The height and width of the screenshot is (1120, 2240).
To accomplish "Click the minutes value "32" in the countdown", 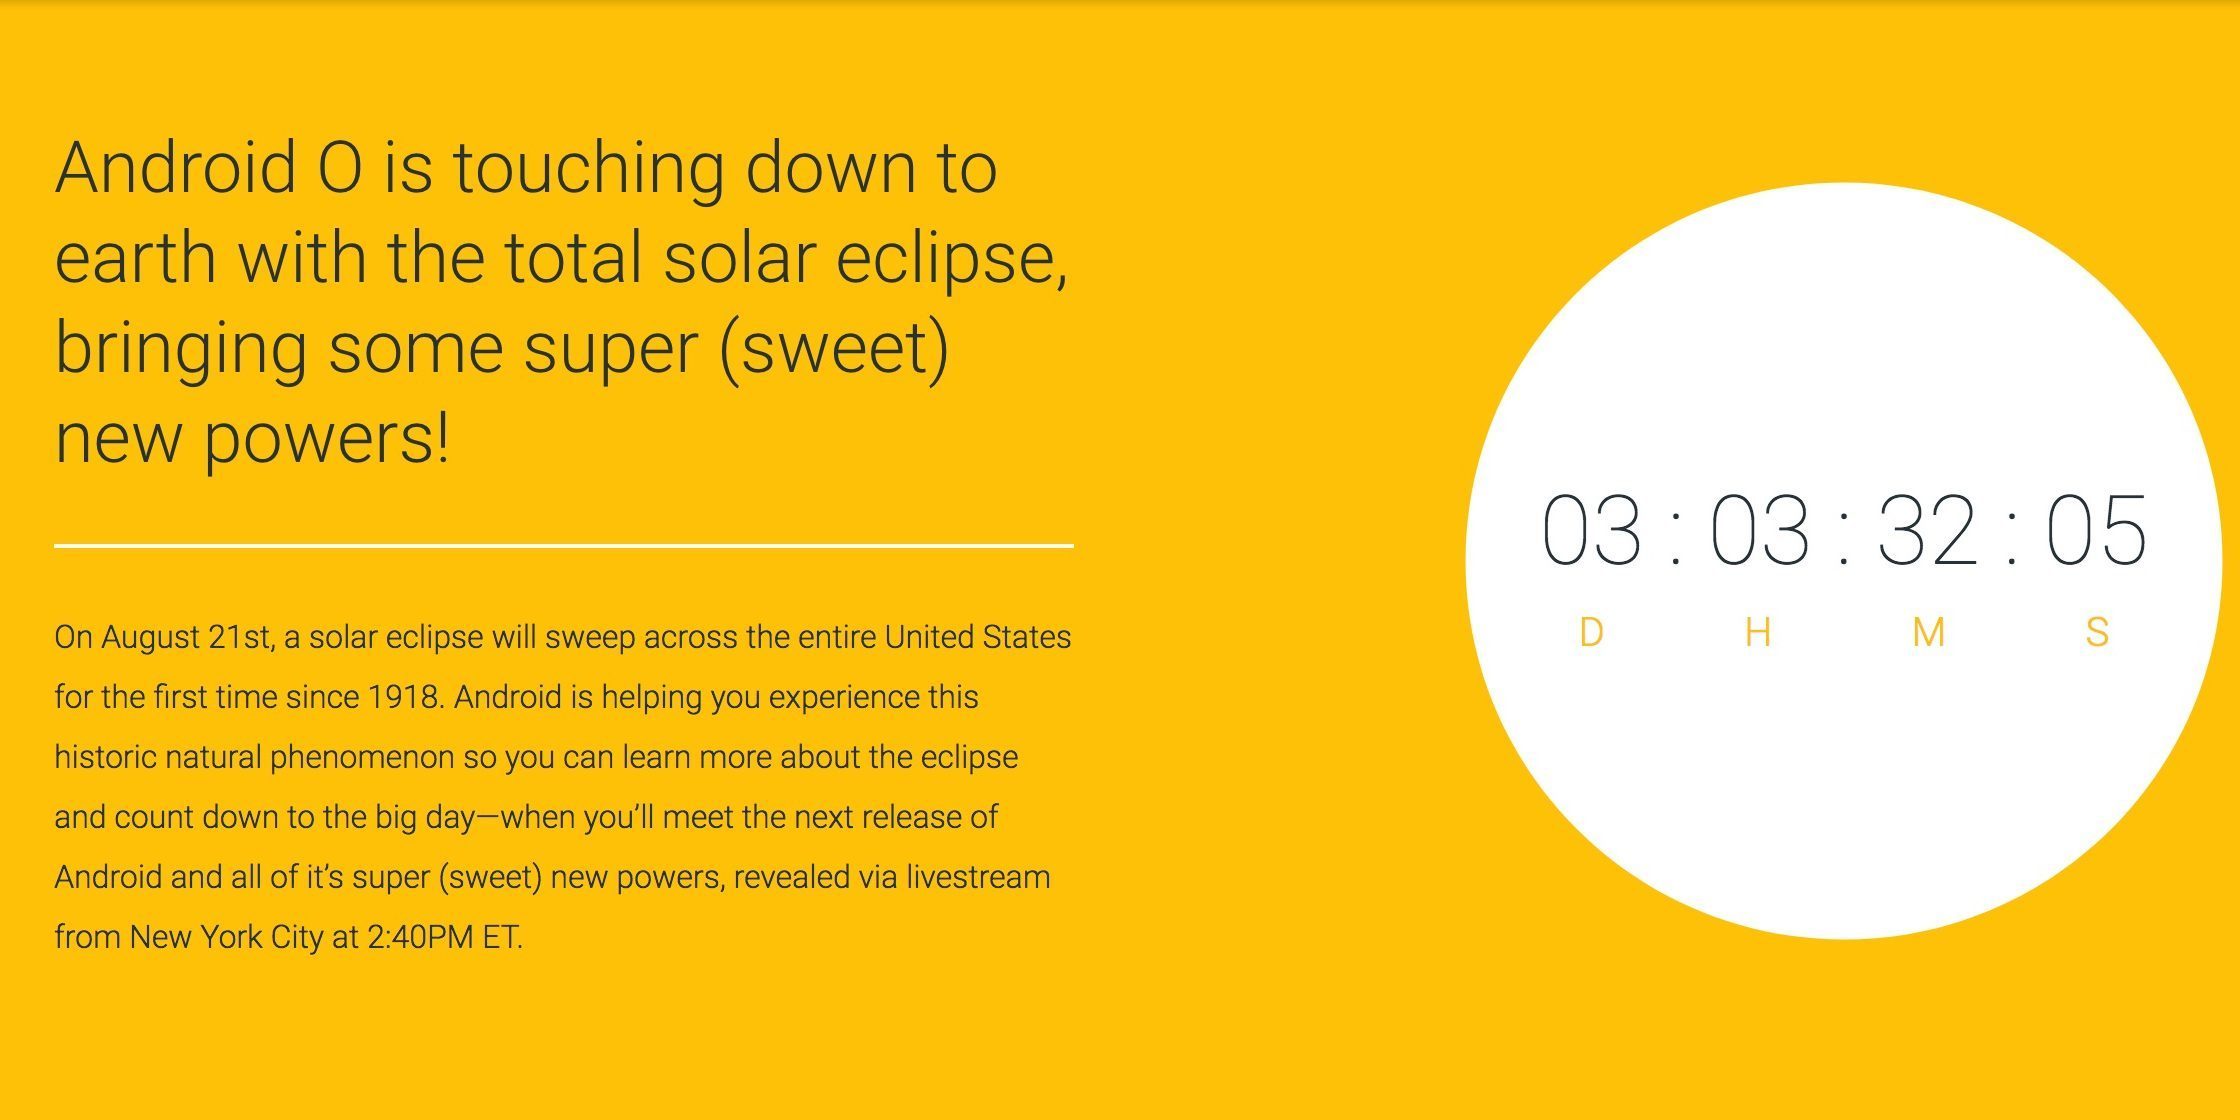I will click(x=1927, y=531).
